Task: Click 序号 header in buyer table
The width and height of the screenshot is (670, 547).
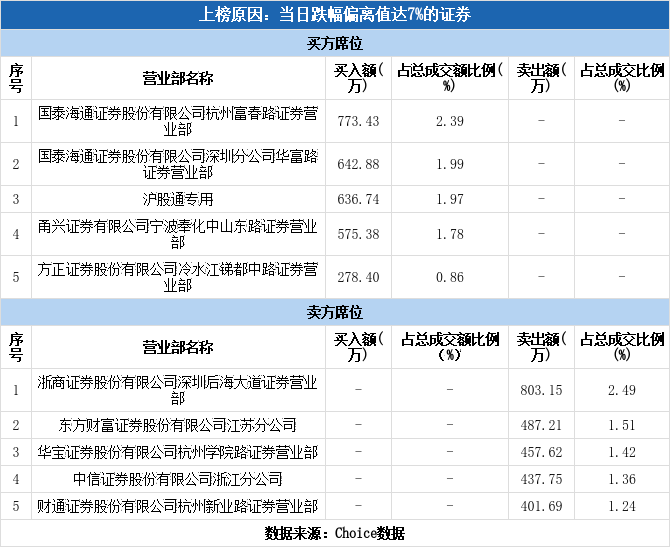Action: coord(16,79)
